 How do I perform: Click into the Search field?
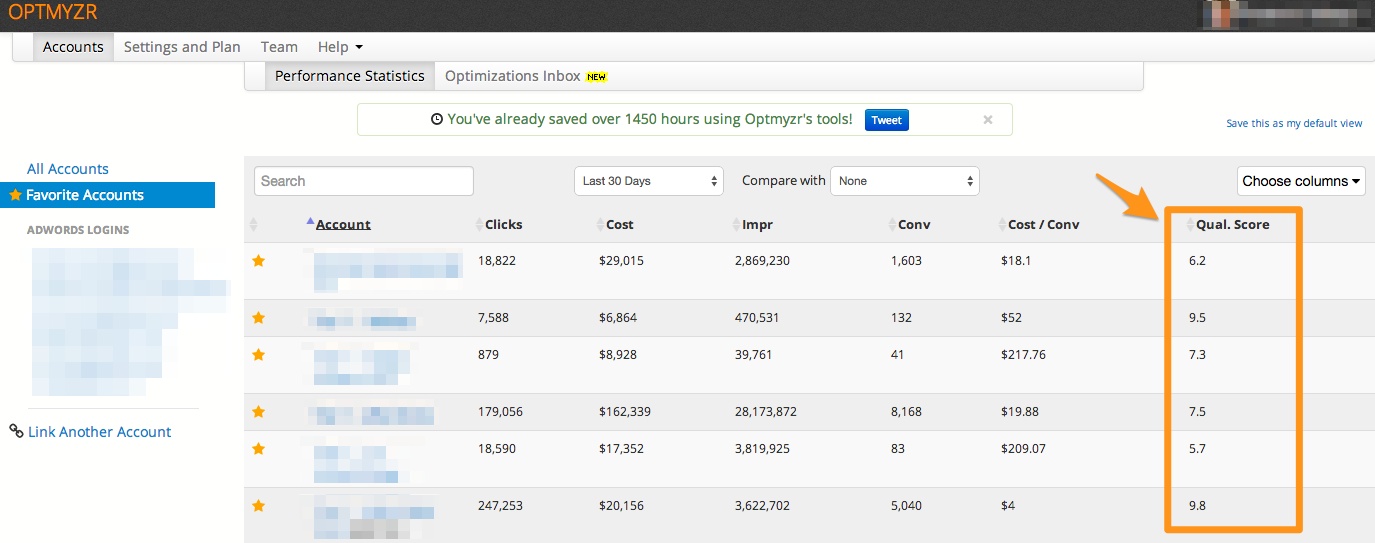(364, 181)
